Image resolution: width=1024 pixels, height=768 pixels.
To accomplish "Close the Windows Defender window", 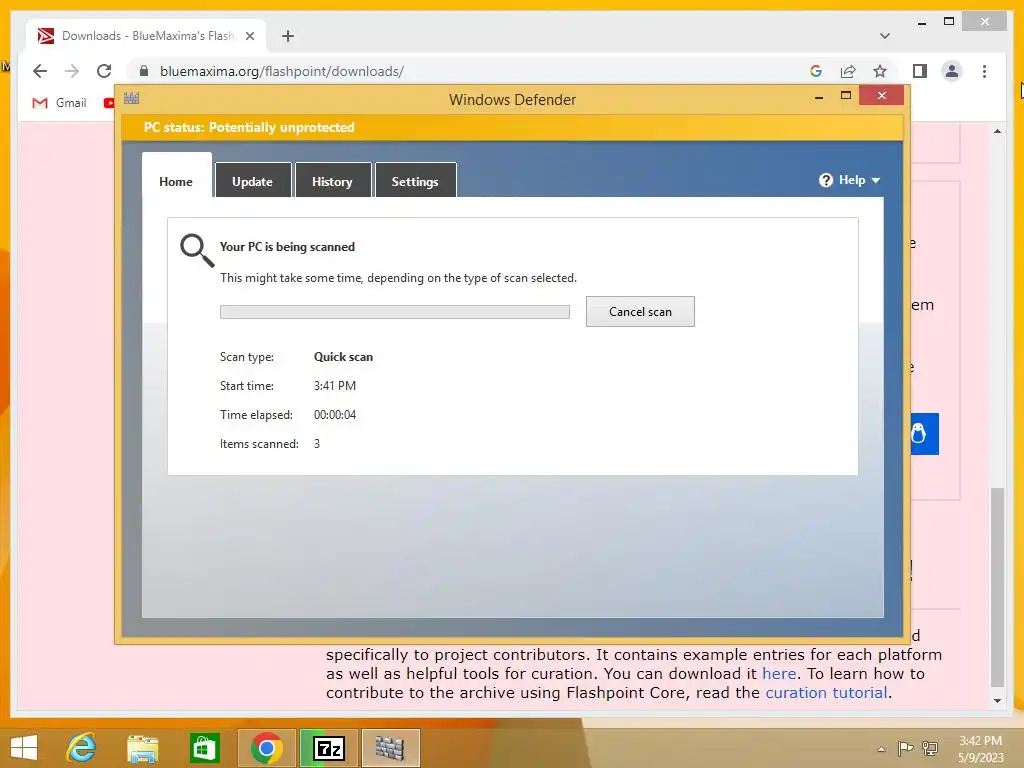I will pyautogui.click(x=882, y=96).
